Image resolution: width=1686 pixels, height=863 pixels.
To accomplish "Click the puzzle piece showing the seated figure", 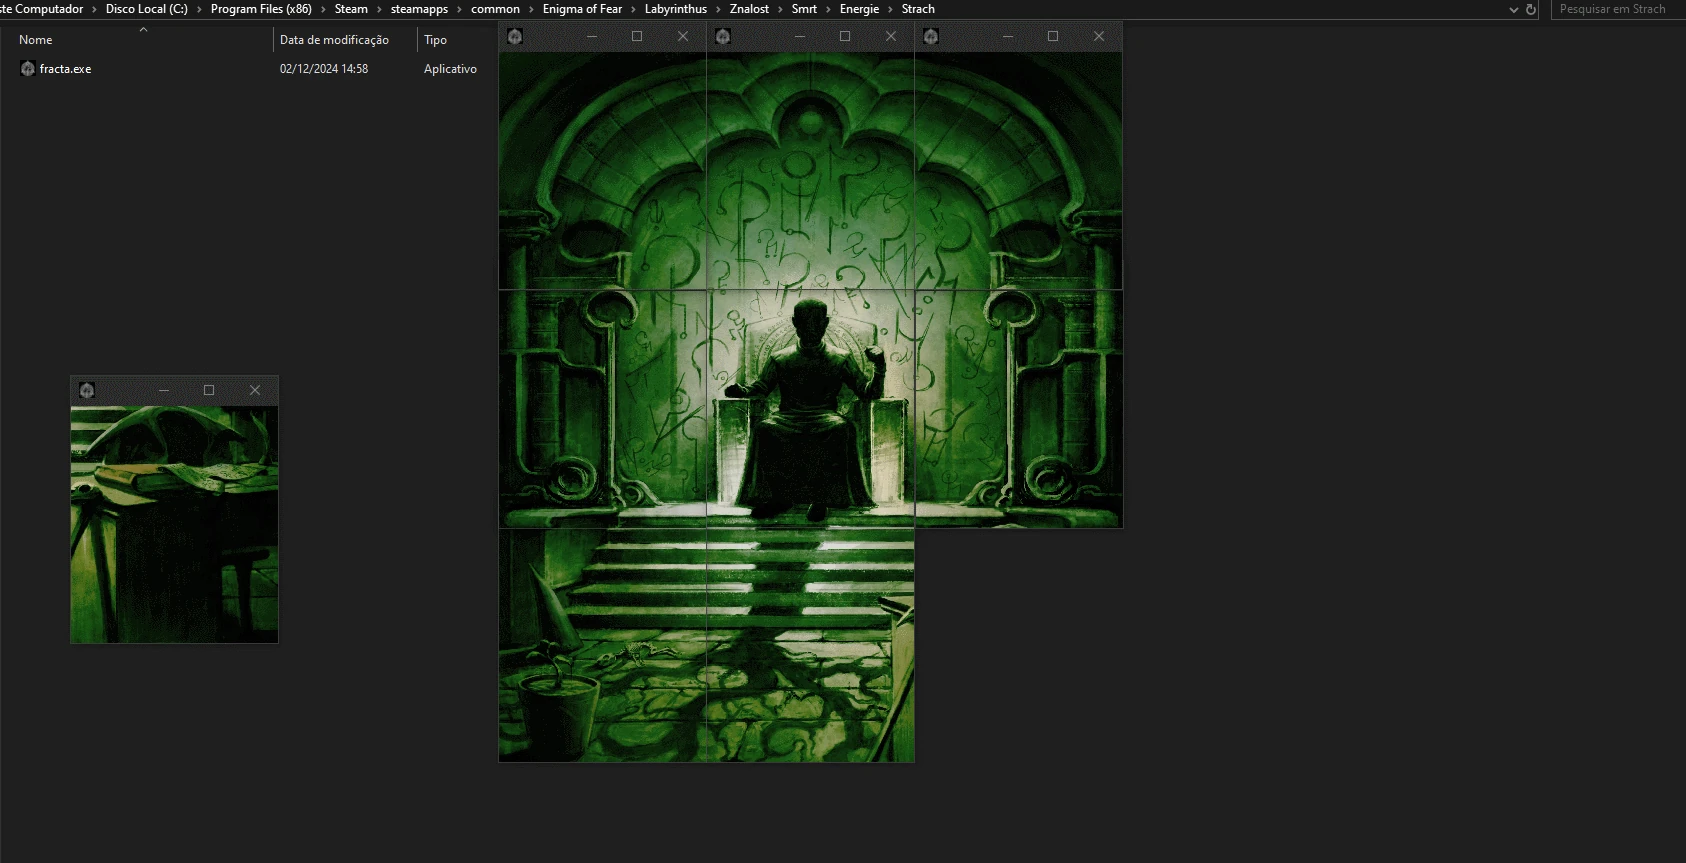I will (x=810, y=410).
